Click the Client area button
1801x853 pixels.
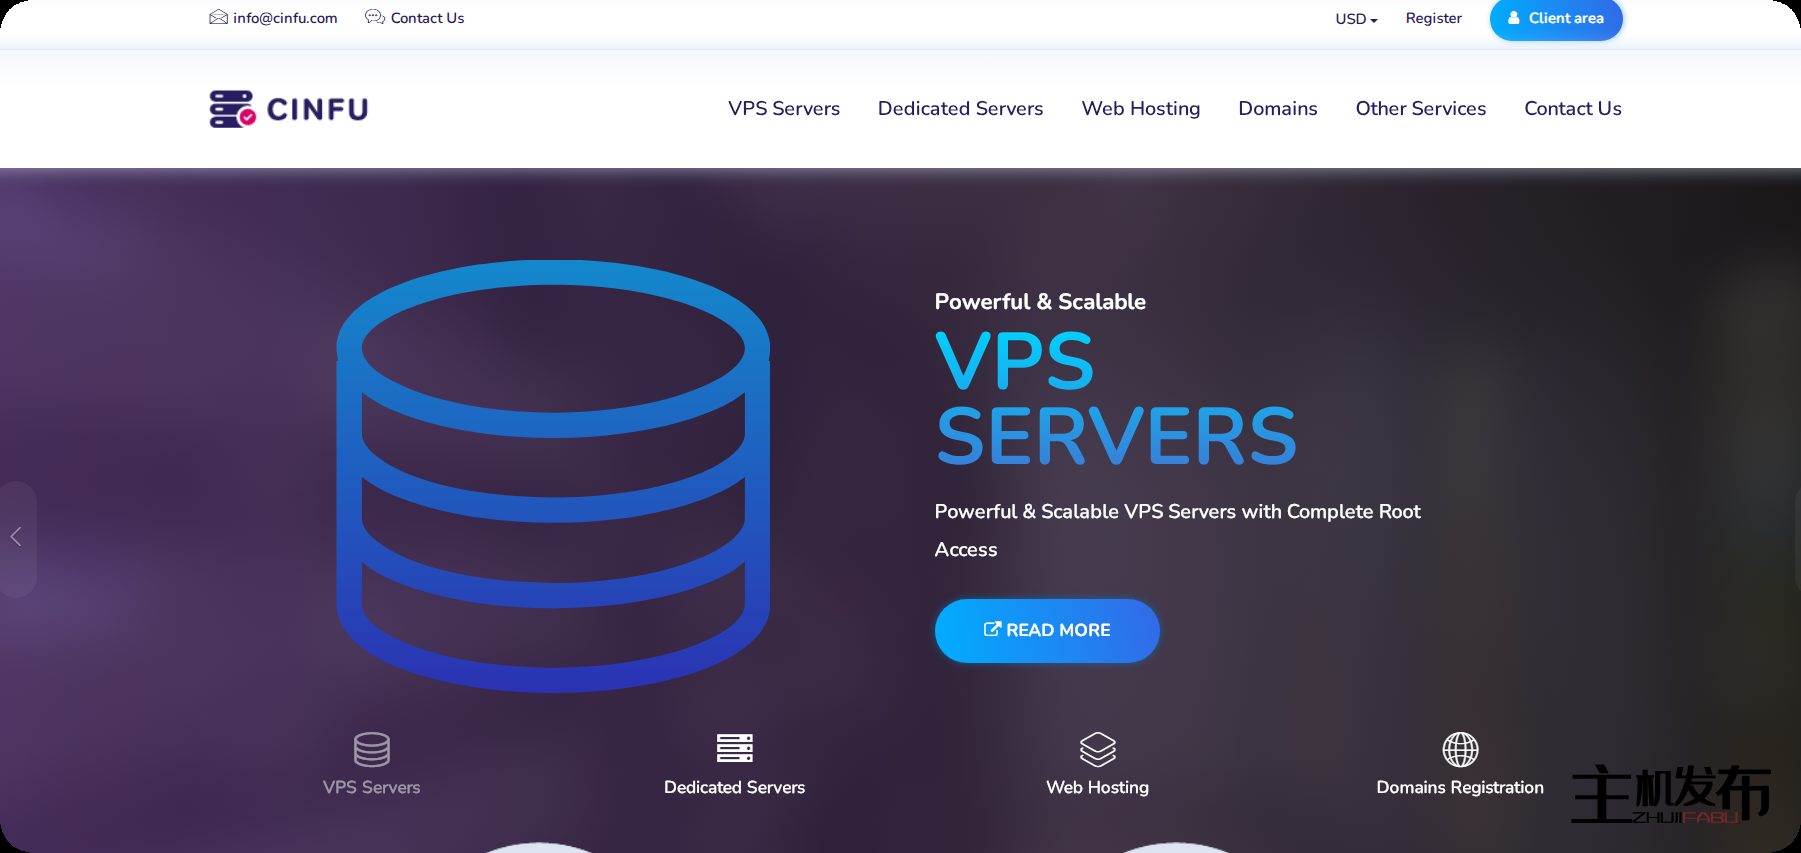(1555, 19)
